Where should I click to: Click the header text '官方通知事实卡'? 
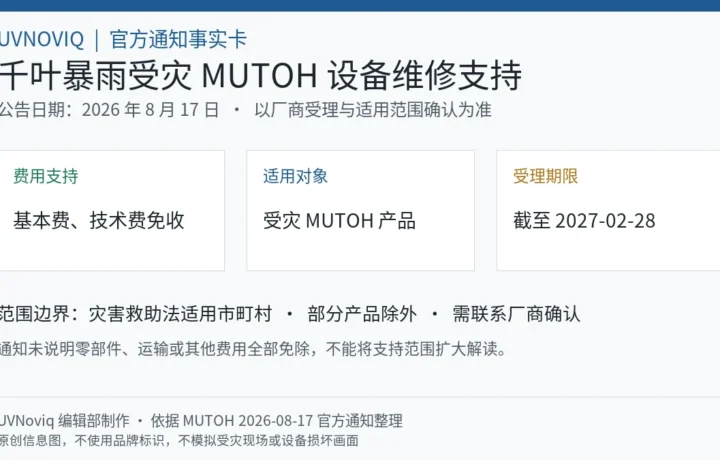[179, 39]
